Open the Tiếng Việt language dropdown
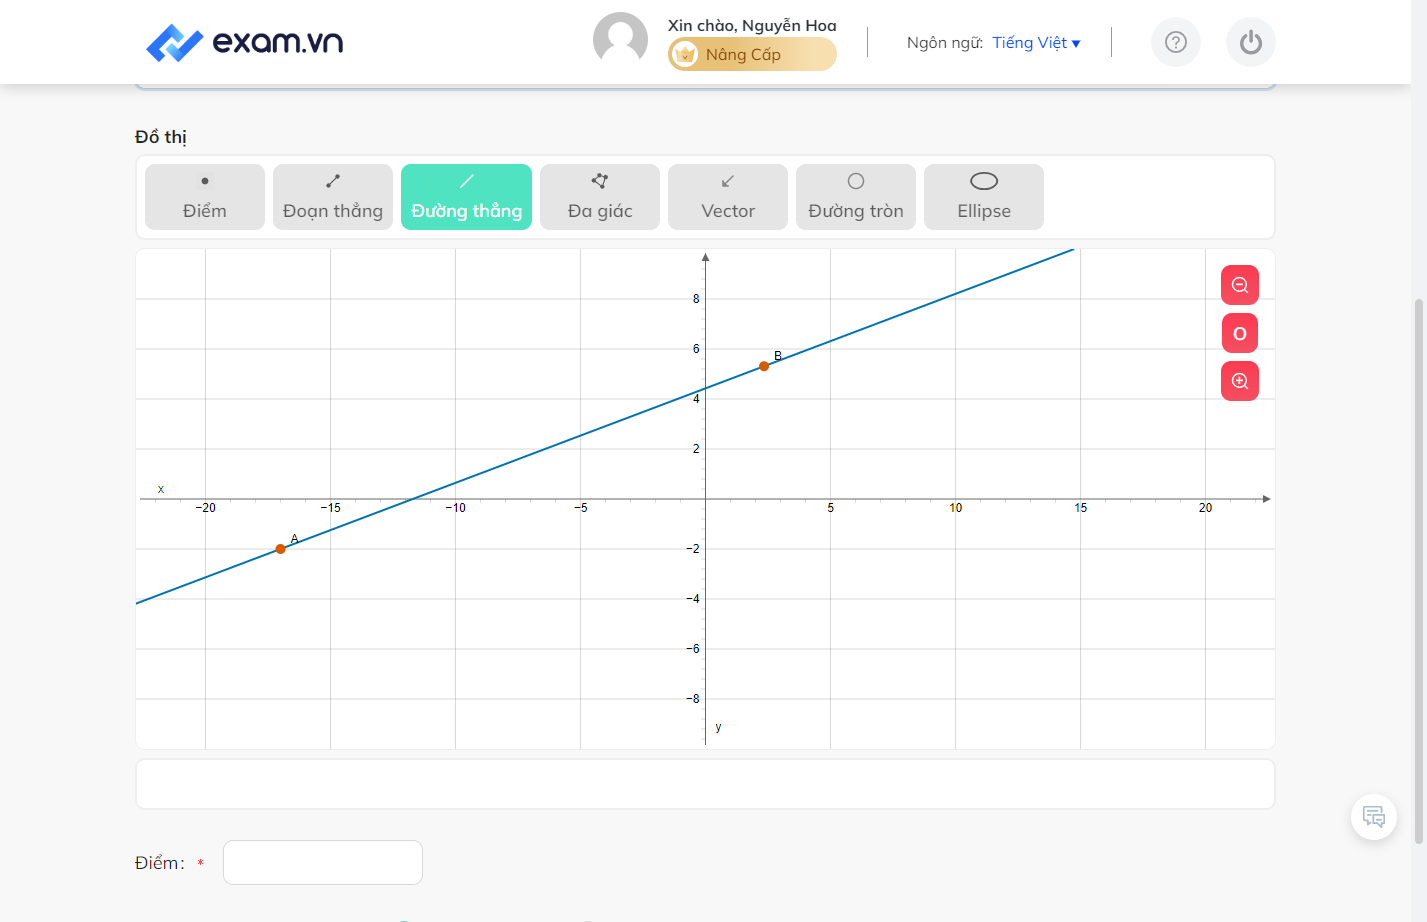 point(1036,43)
